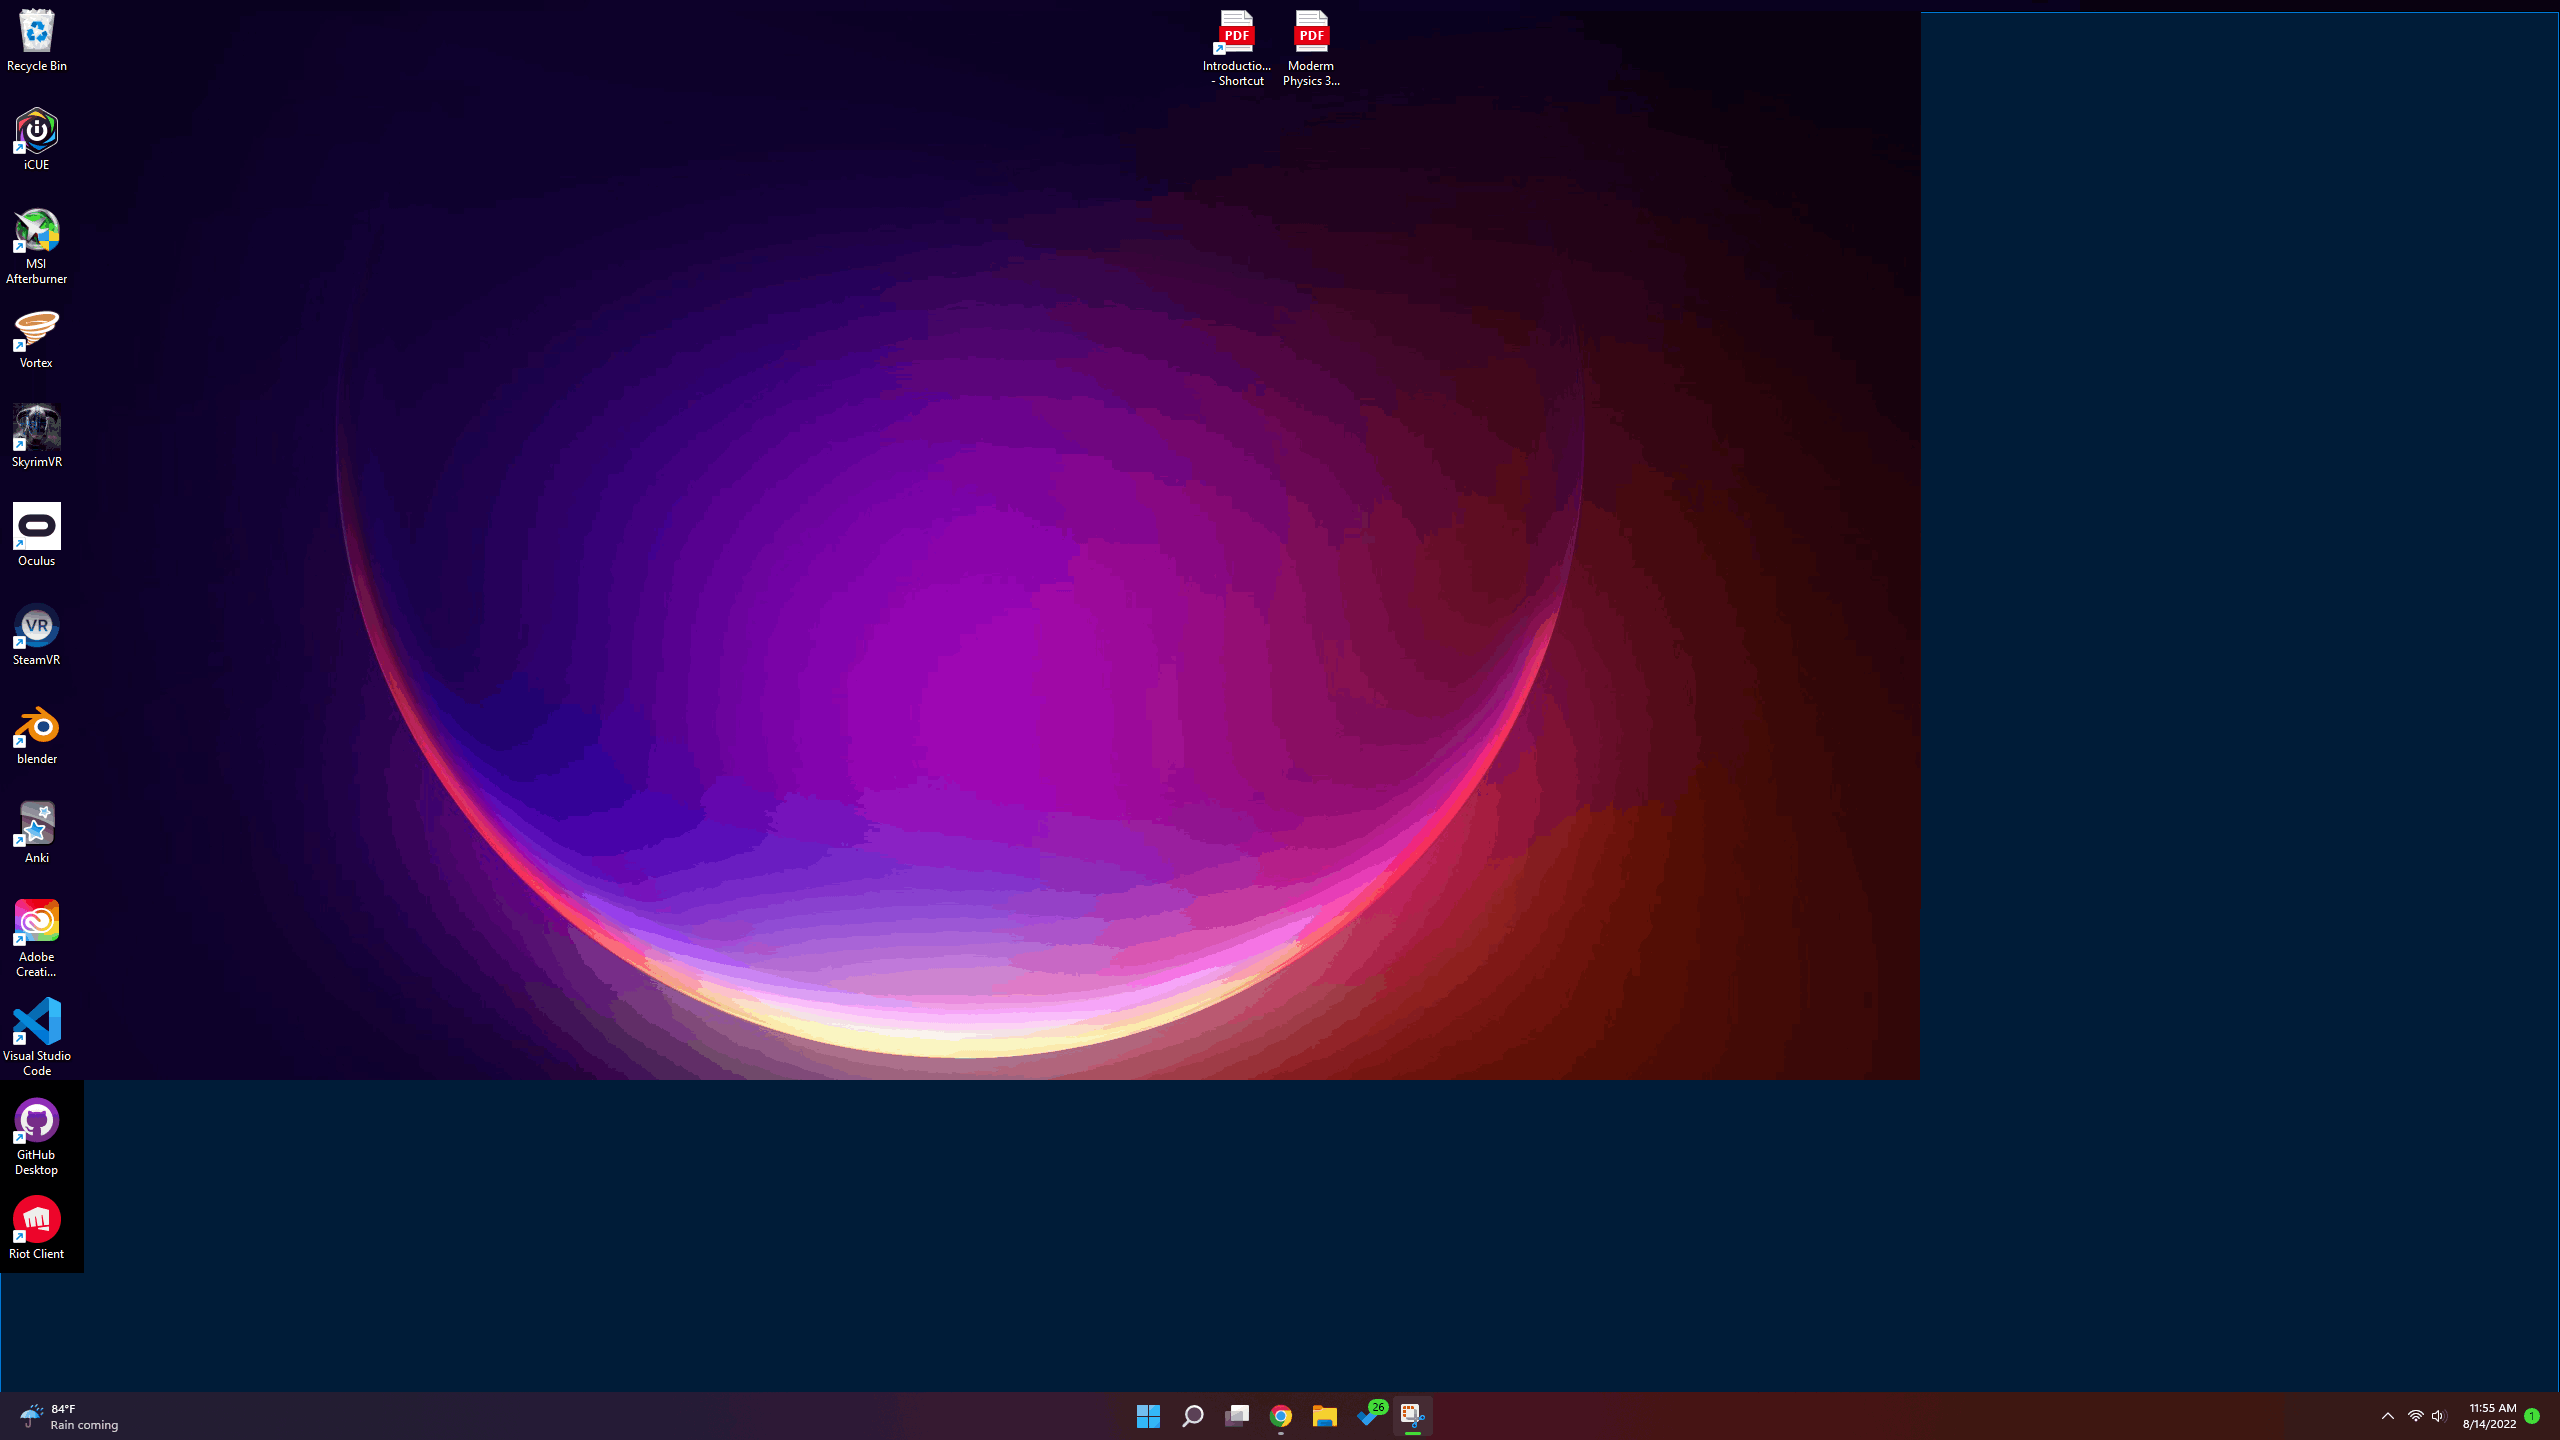
Task: Select the blender desktop shortcut
Action: coord(37,726)
